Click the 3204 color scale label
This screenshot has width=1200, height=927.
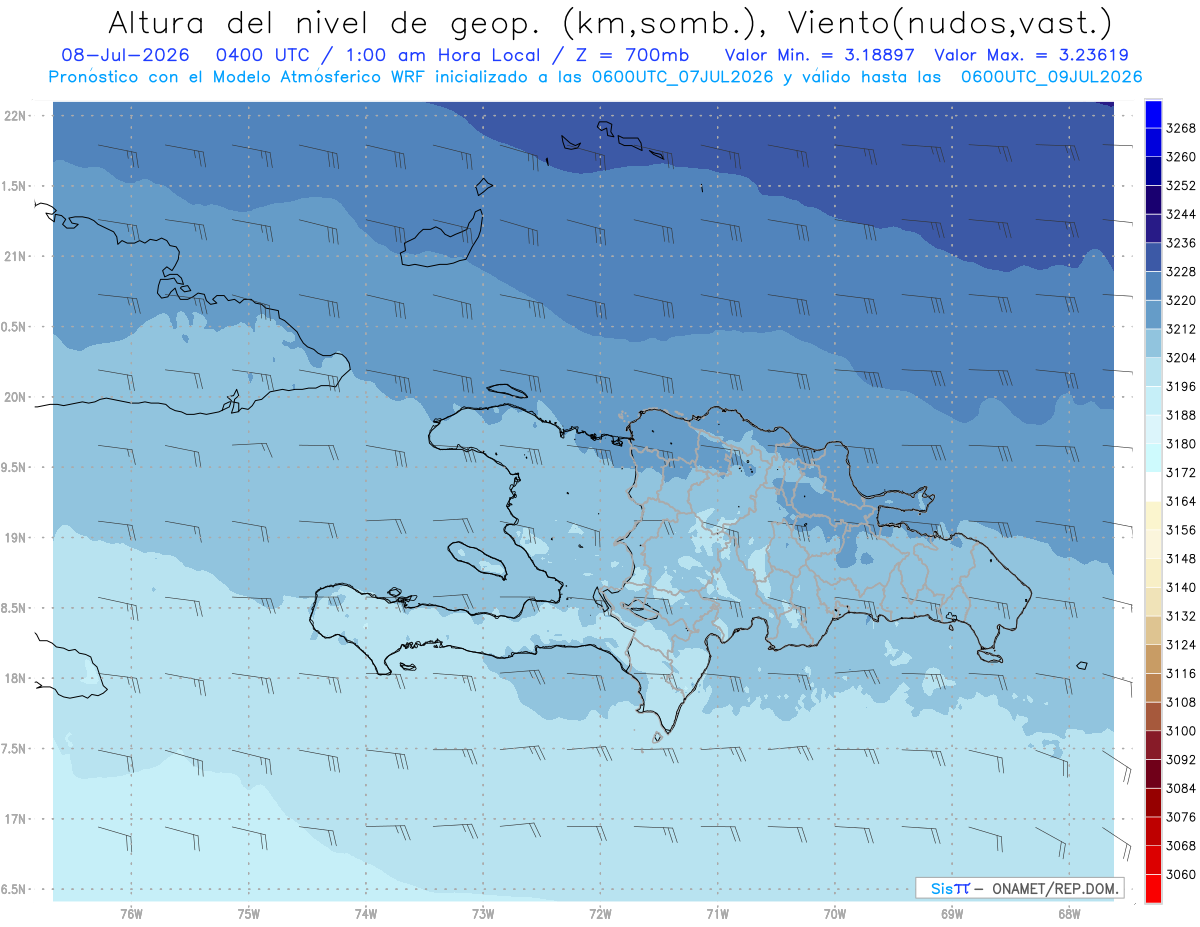[x=1181, y=357]
